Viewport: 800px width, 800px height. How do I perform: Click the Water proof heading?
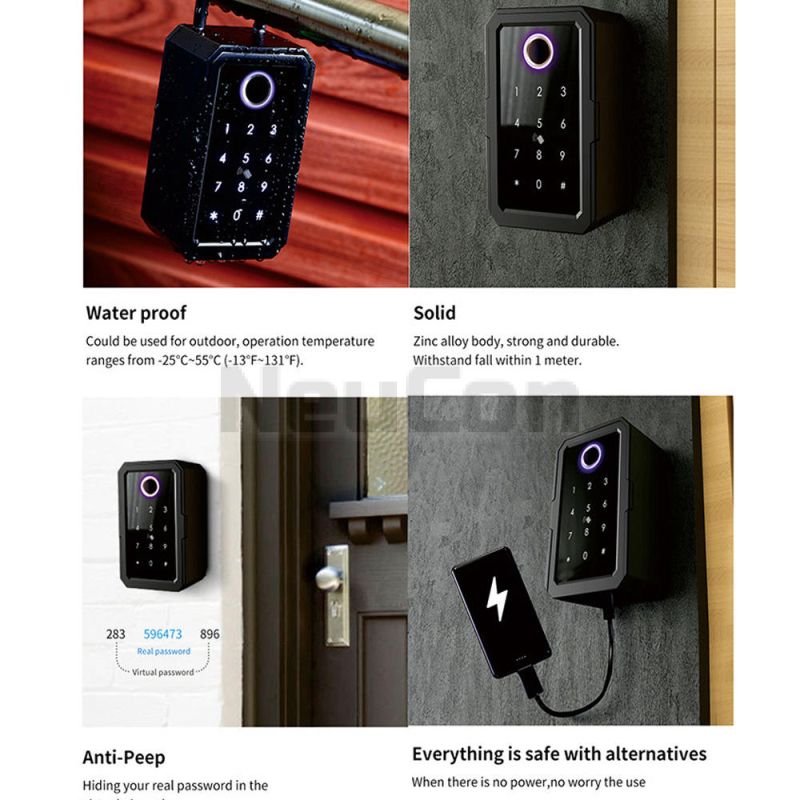(136, 313)
